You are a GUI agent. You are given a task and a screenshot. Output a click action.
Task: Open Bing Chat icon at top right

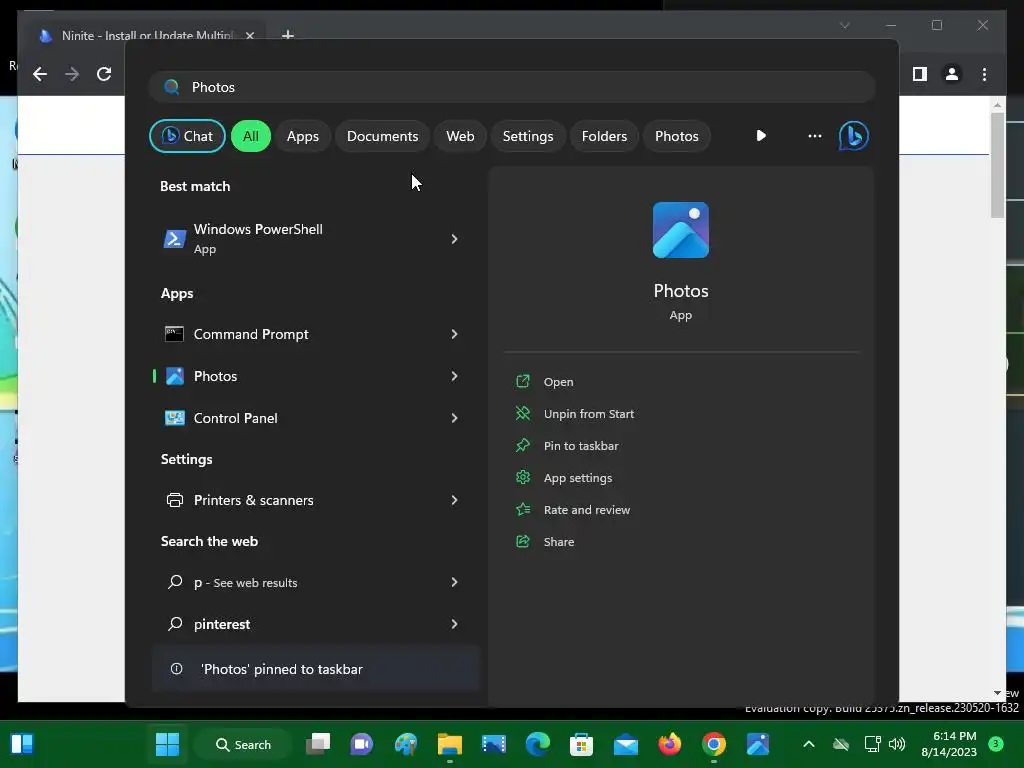pos(853,136)
